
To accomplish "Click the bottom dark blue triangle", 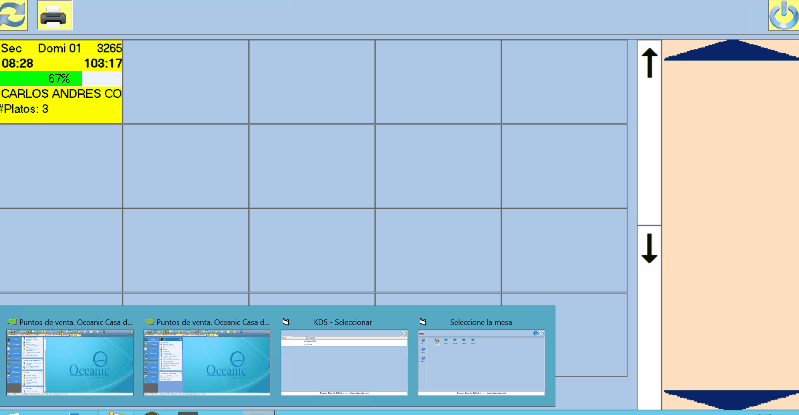I will coord(730,397).
